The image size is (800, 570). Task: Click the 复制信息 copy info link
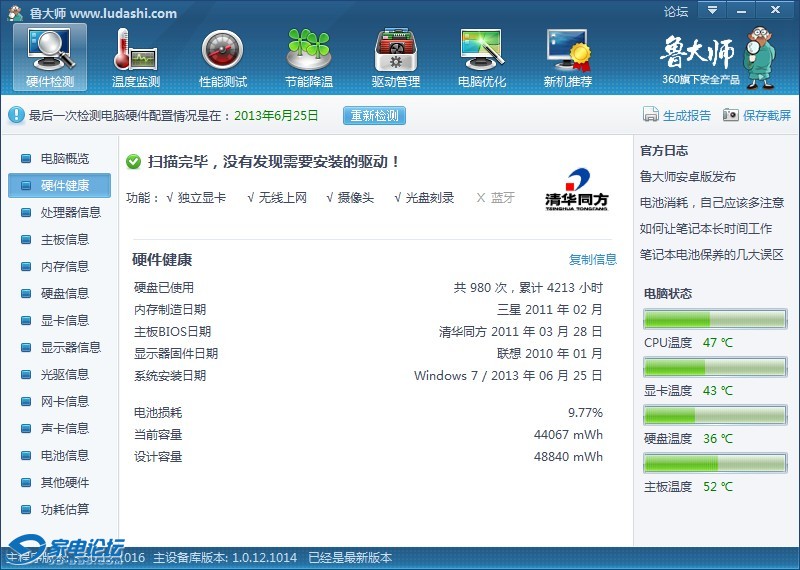(593, 260)
